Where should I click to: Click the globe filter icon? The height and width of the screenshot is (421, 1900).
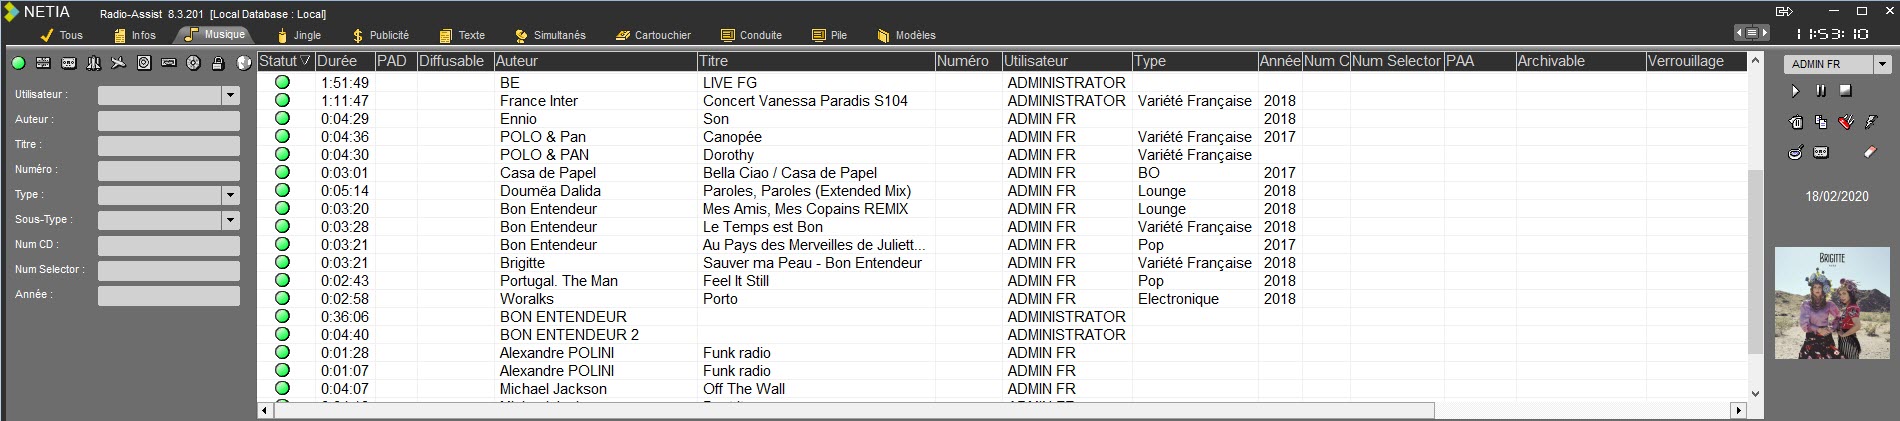click(243, 63)
